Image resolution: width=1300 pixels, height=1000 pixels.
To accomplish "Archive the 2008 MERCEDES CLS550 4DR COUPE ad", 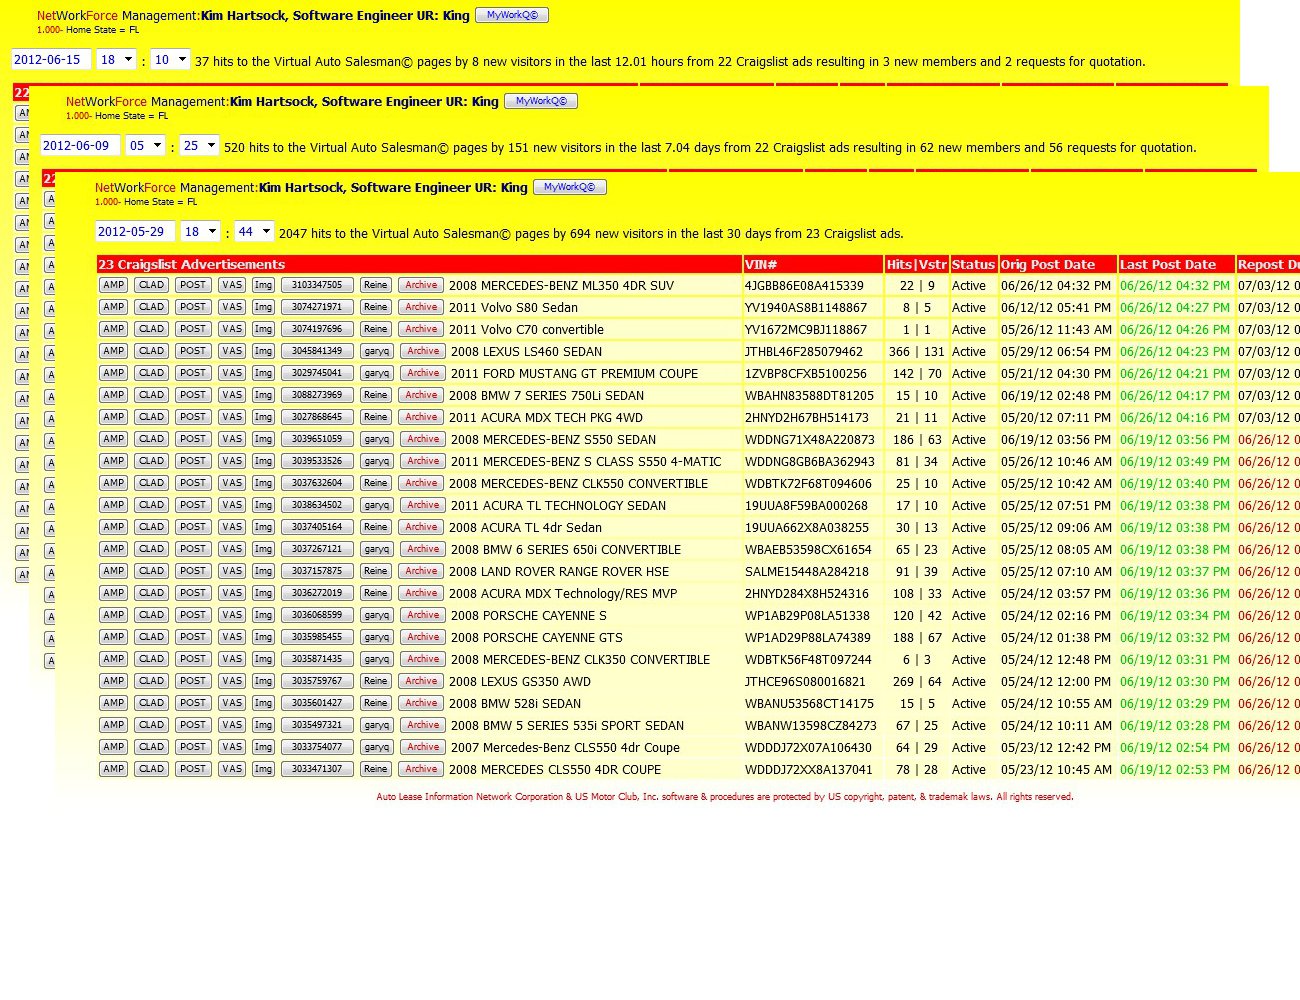I will (x=421, y=769).
